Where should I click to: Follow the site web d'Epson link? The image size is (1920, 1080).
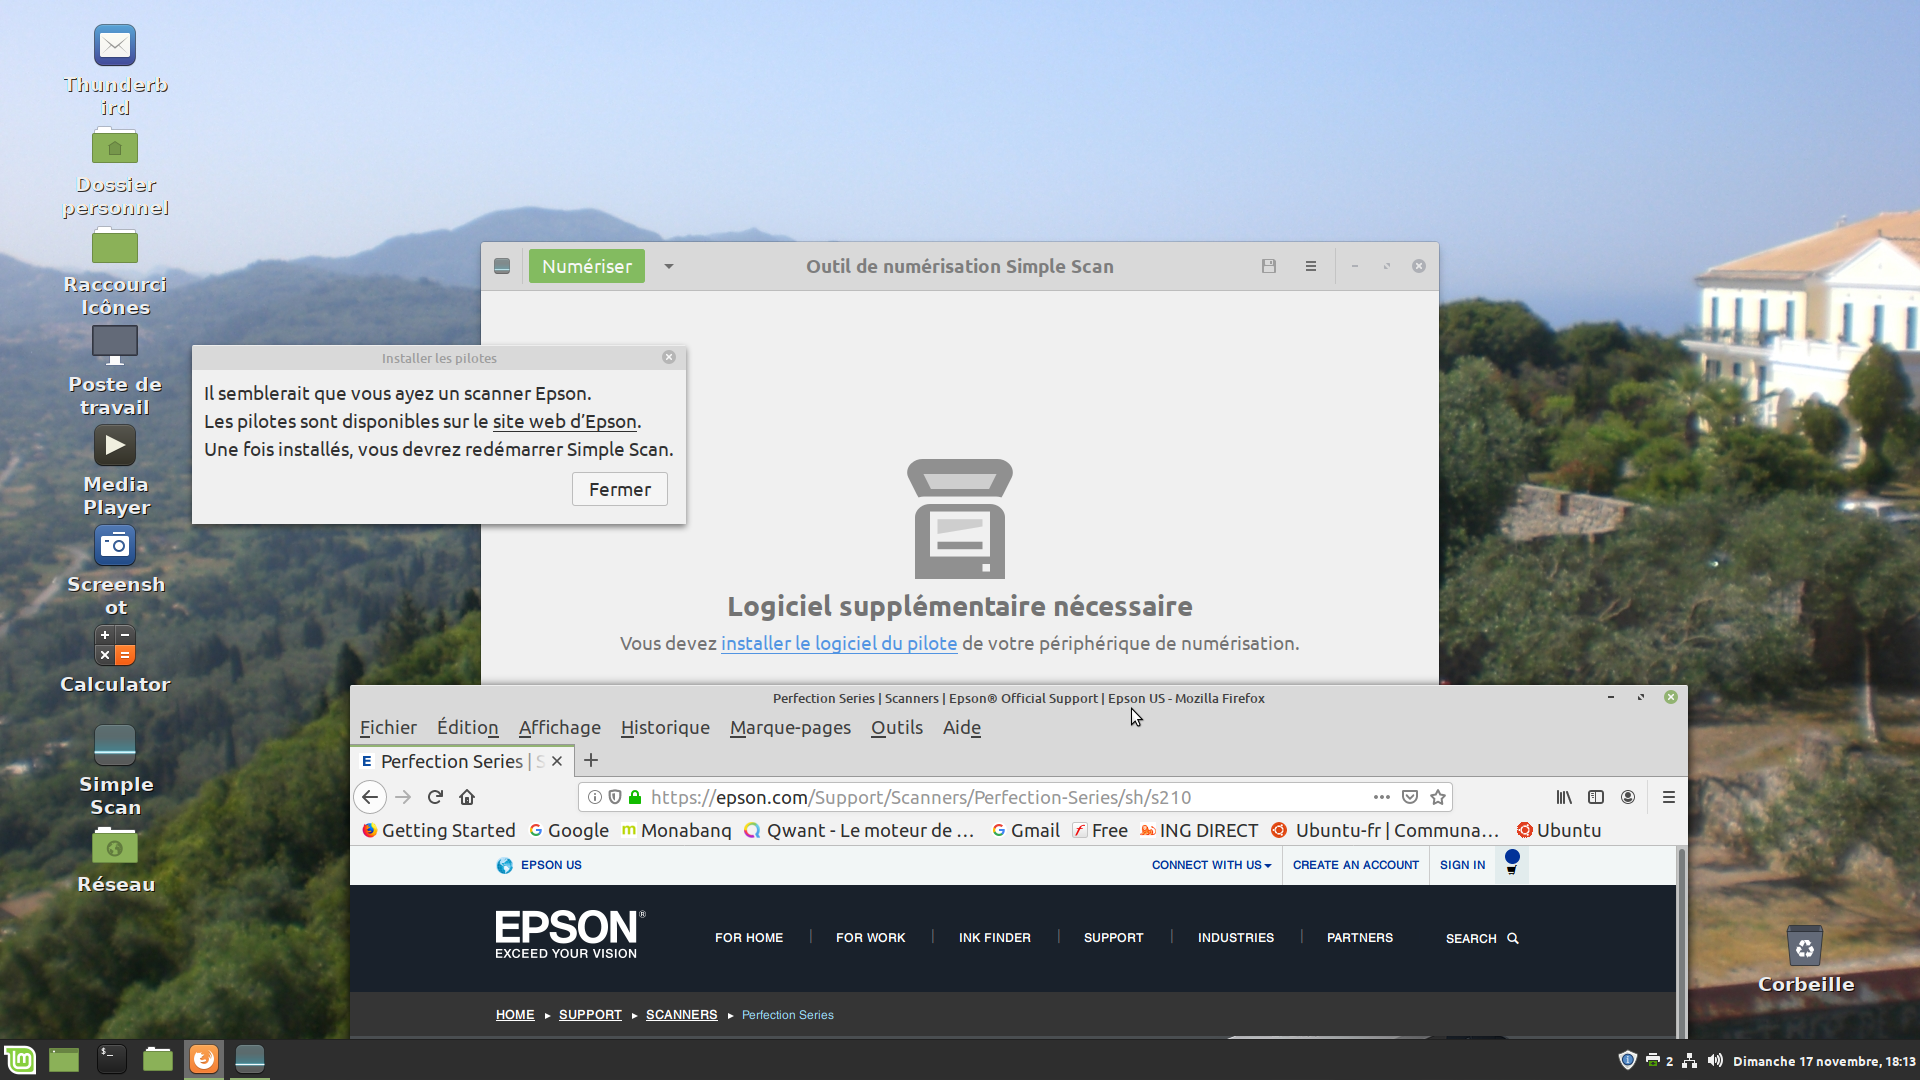tap(564, 422)
